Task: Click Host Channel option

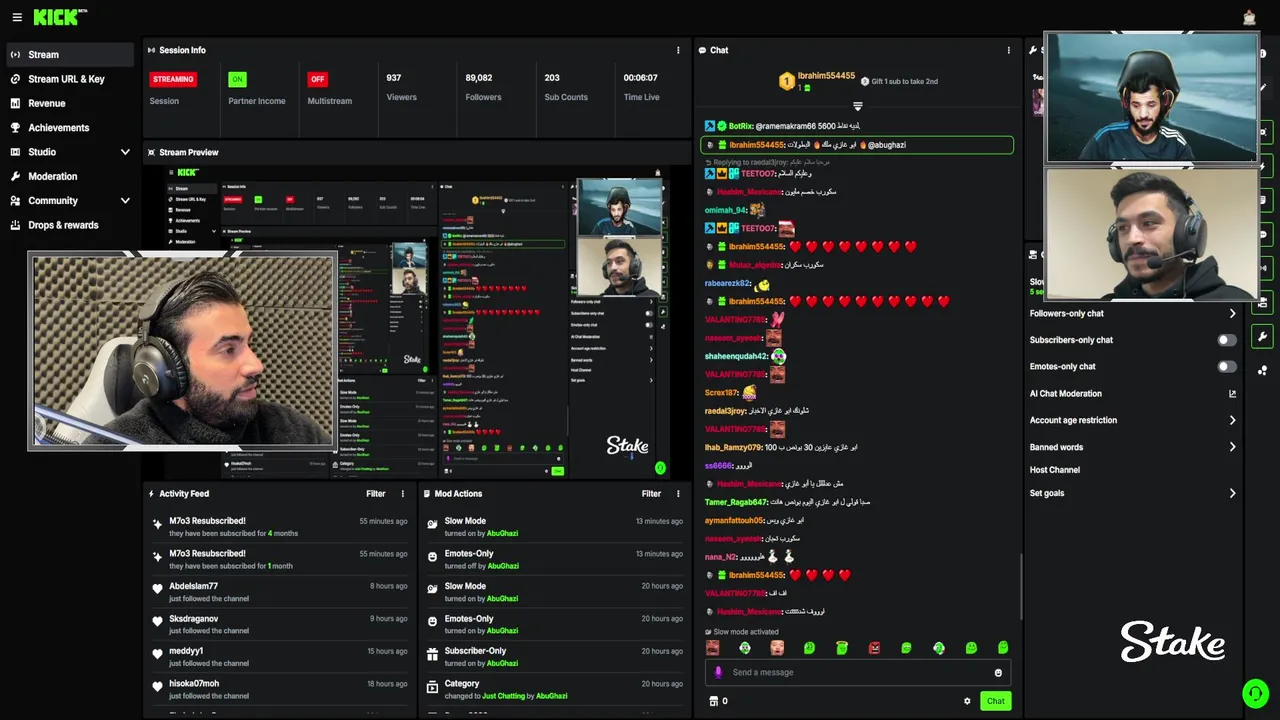Action: [x=1055, y=470]
